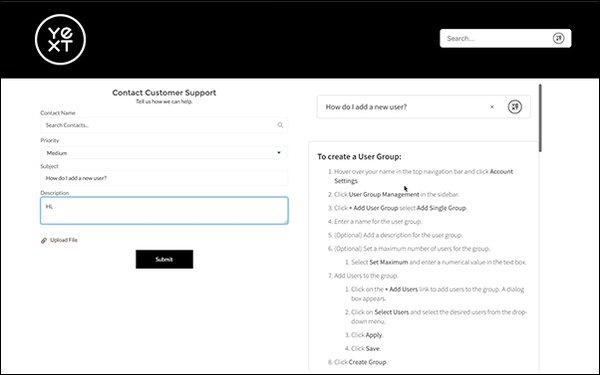The width and height of the screenshot is (600, 375).
Task: Submit the support request
Action: (x=164, y=259)
